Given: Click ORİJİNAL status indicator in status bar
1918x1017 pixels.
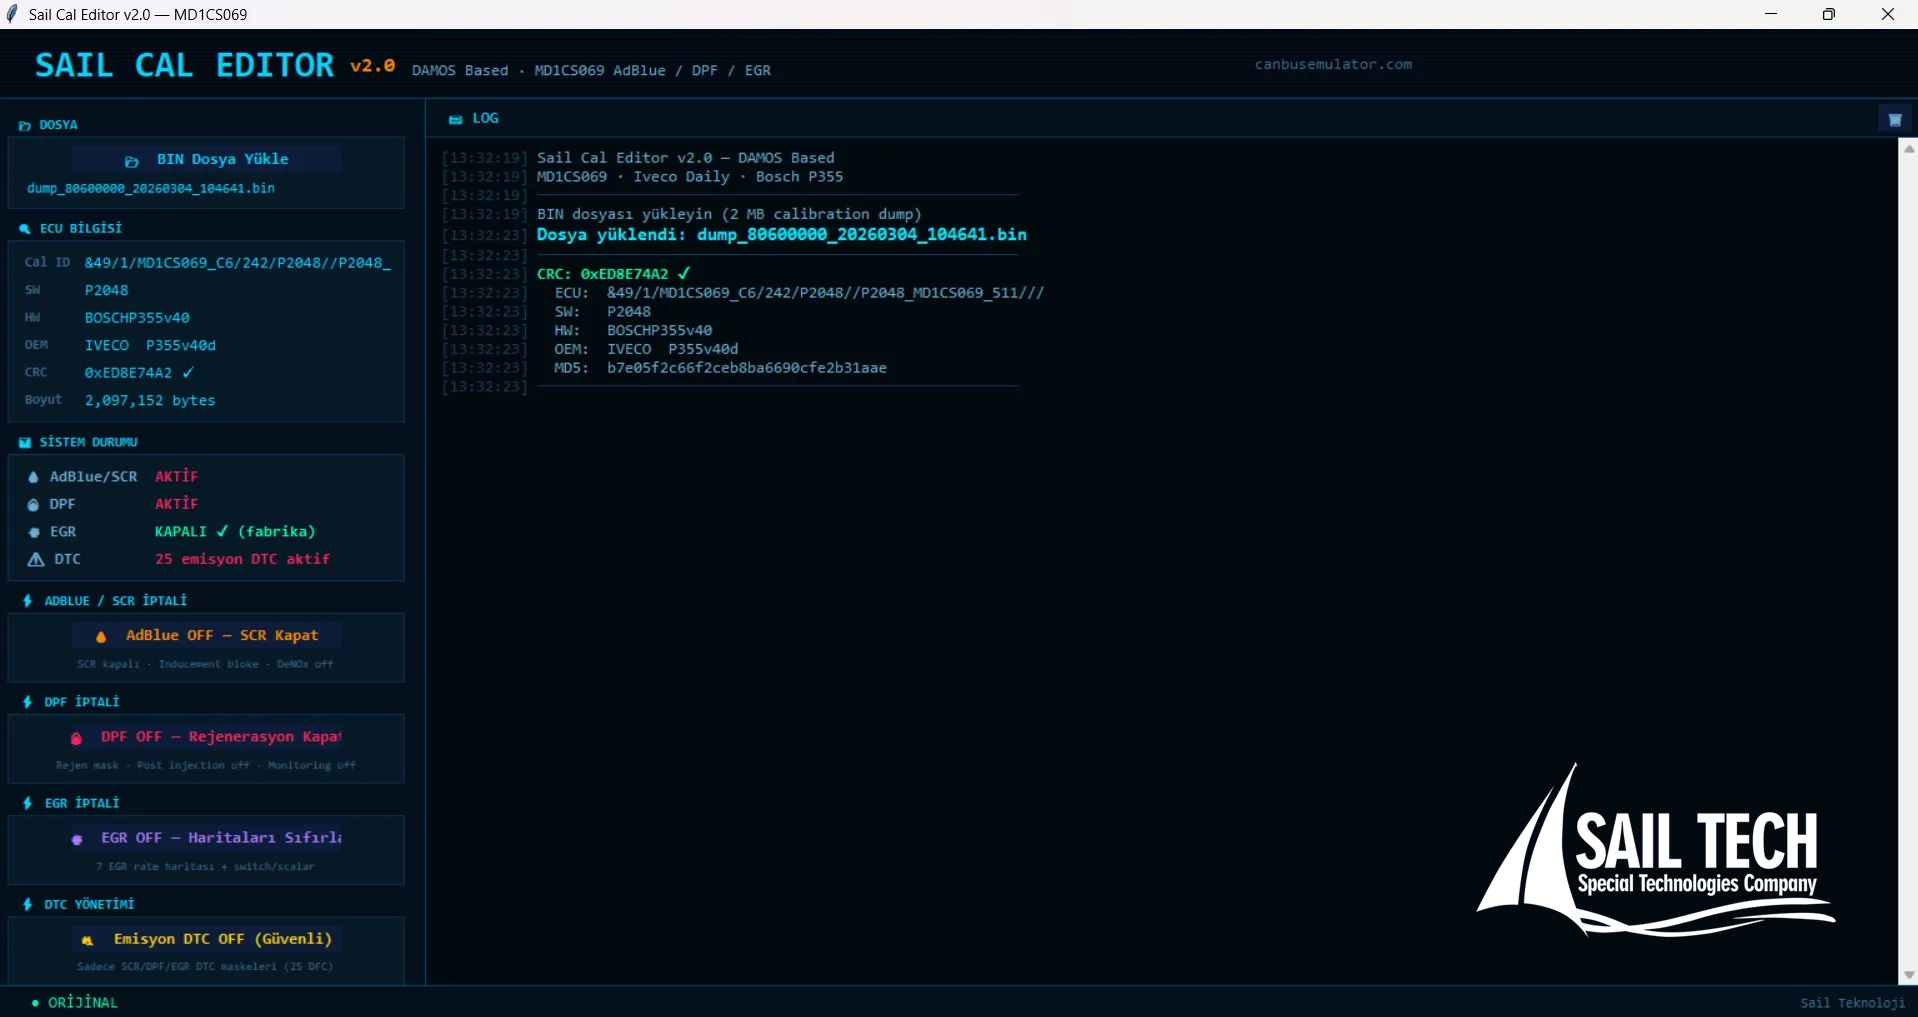Looking at the screenshot, I should tap(75, 1003).
